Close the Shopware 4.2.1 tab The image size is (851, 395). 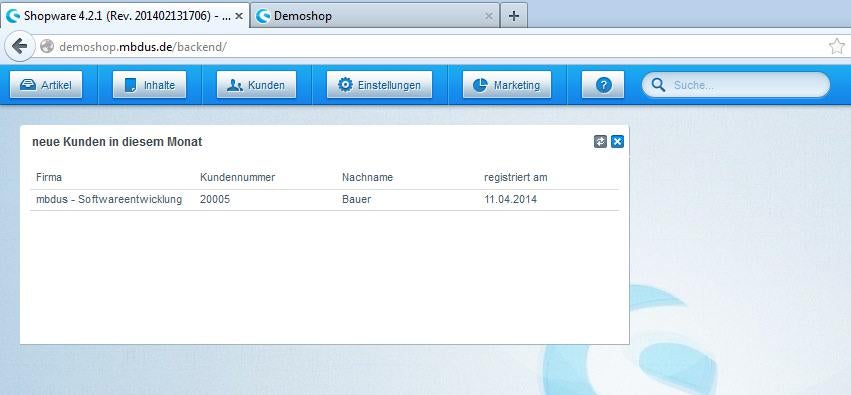tap(239, 16)
